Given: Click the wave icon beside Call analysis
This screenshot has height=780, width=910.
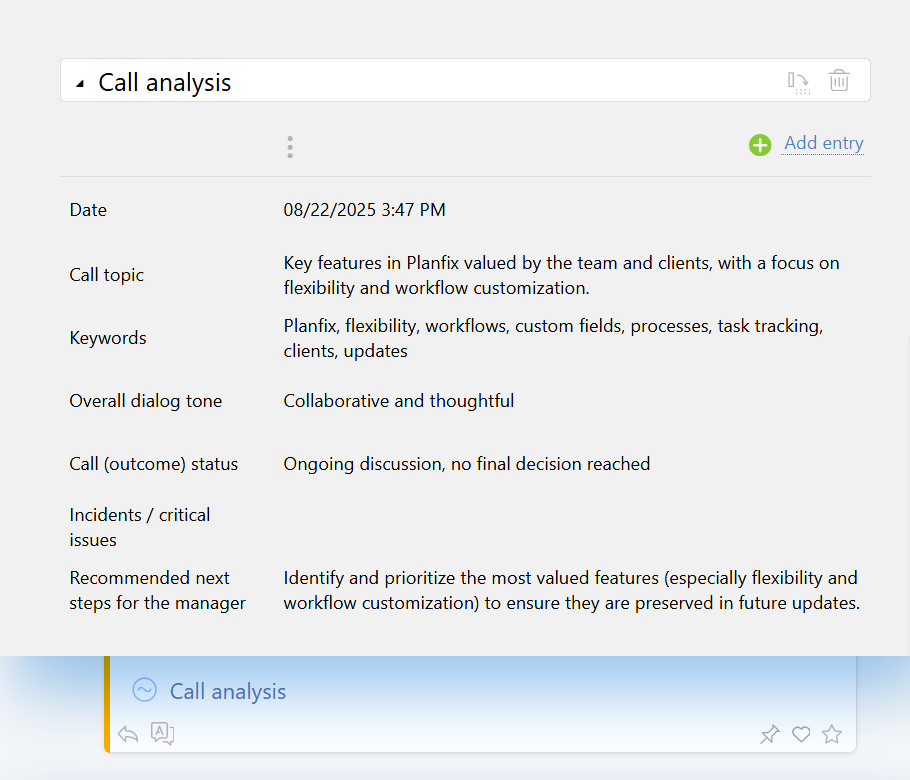Looking at the screenshot, I should pyautogui.click(x=145, y=690).
